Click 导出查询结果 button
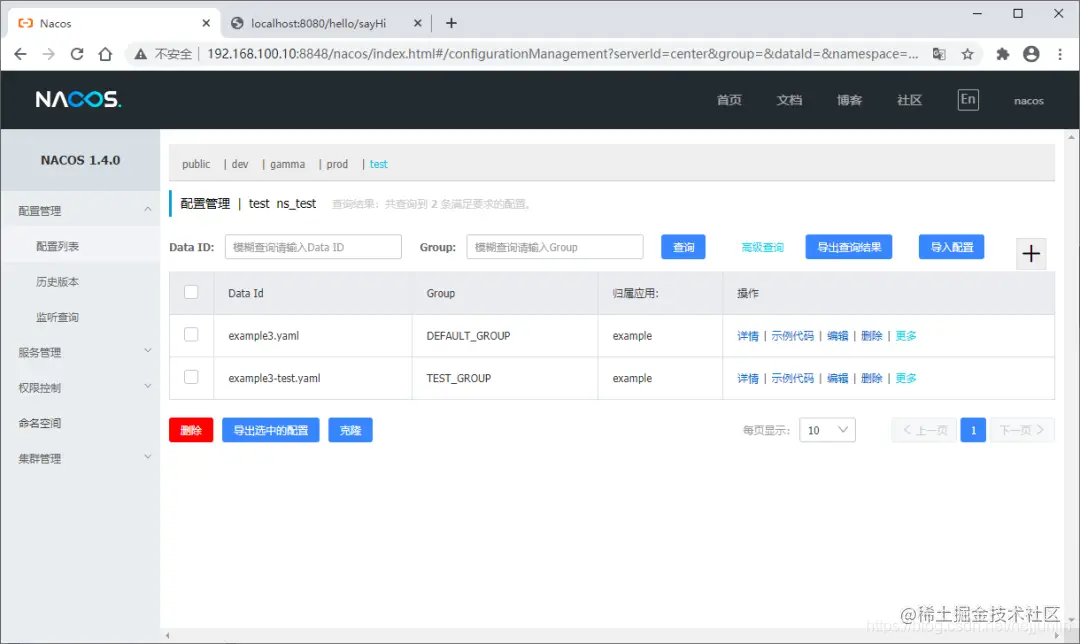Screen dimensions: 1080x644 (x=849, y=247)
